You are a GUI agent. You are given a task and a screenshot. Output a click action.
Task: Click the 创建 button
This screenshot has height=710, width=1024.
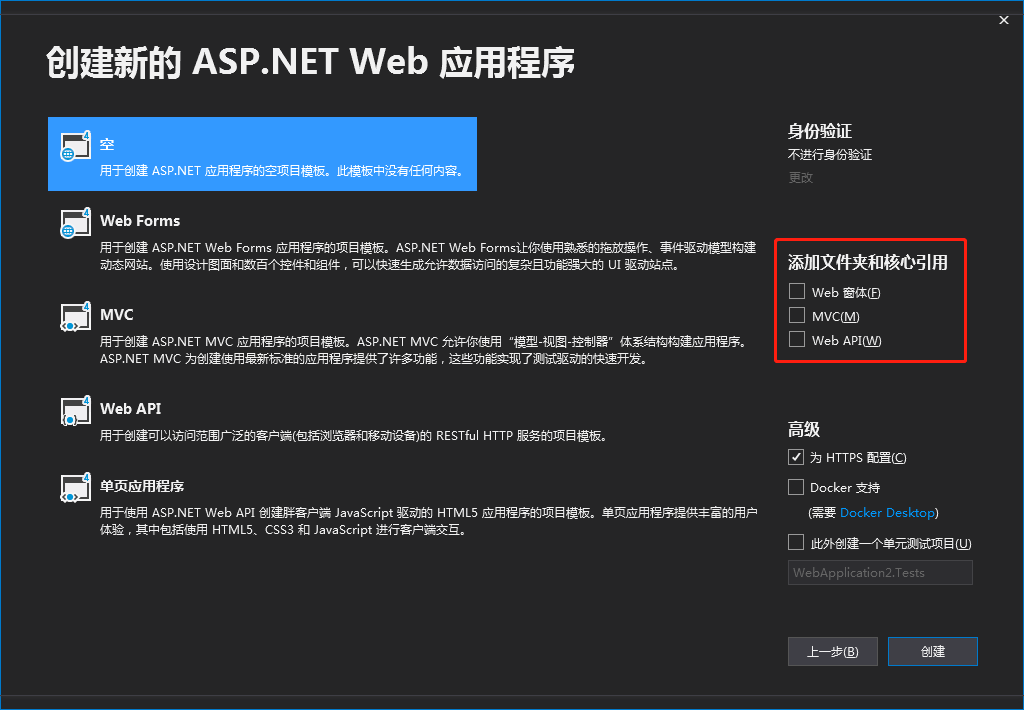click(933, 651)
